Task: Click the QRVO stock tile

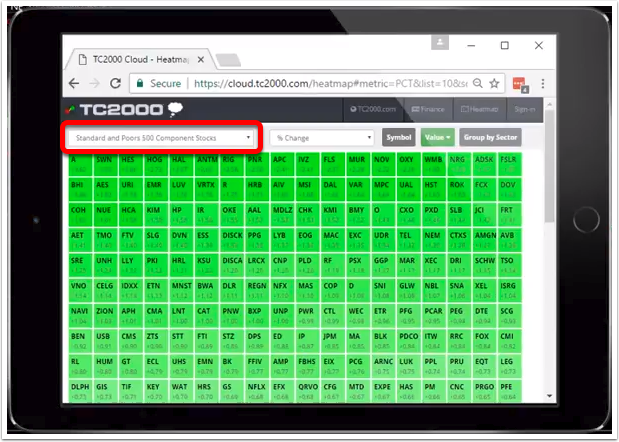Action: (x=307, y=391)
